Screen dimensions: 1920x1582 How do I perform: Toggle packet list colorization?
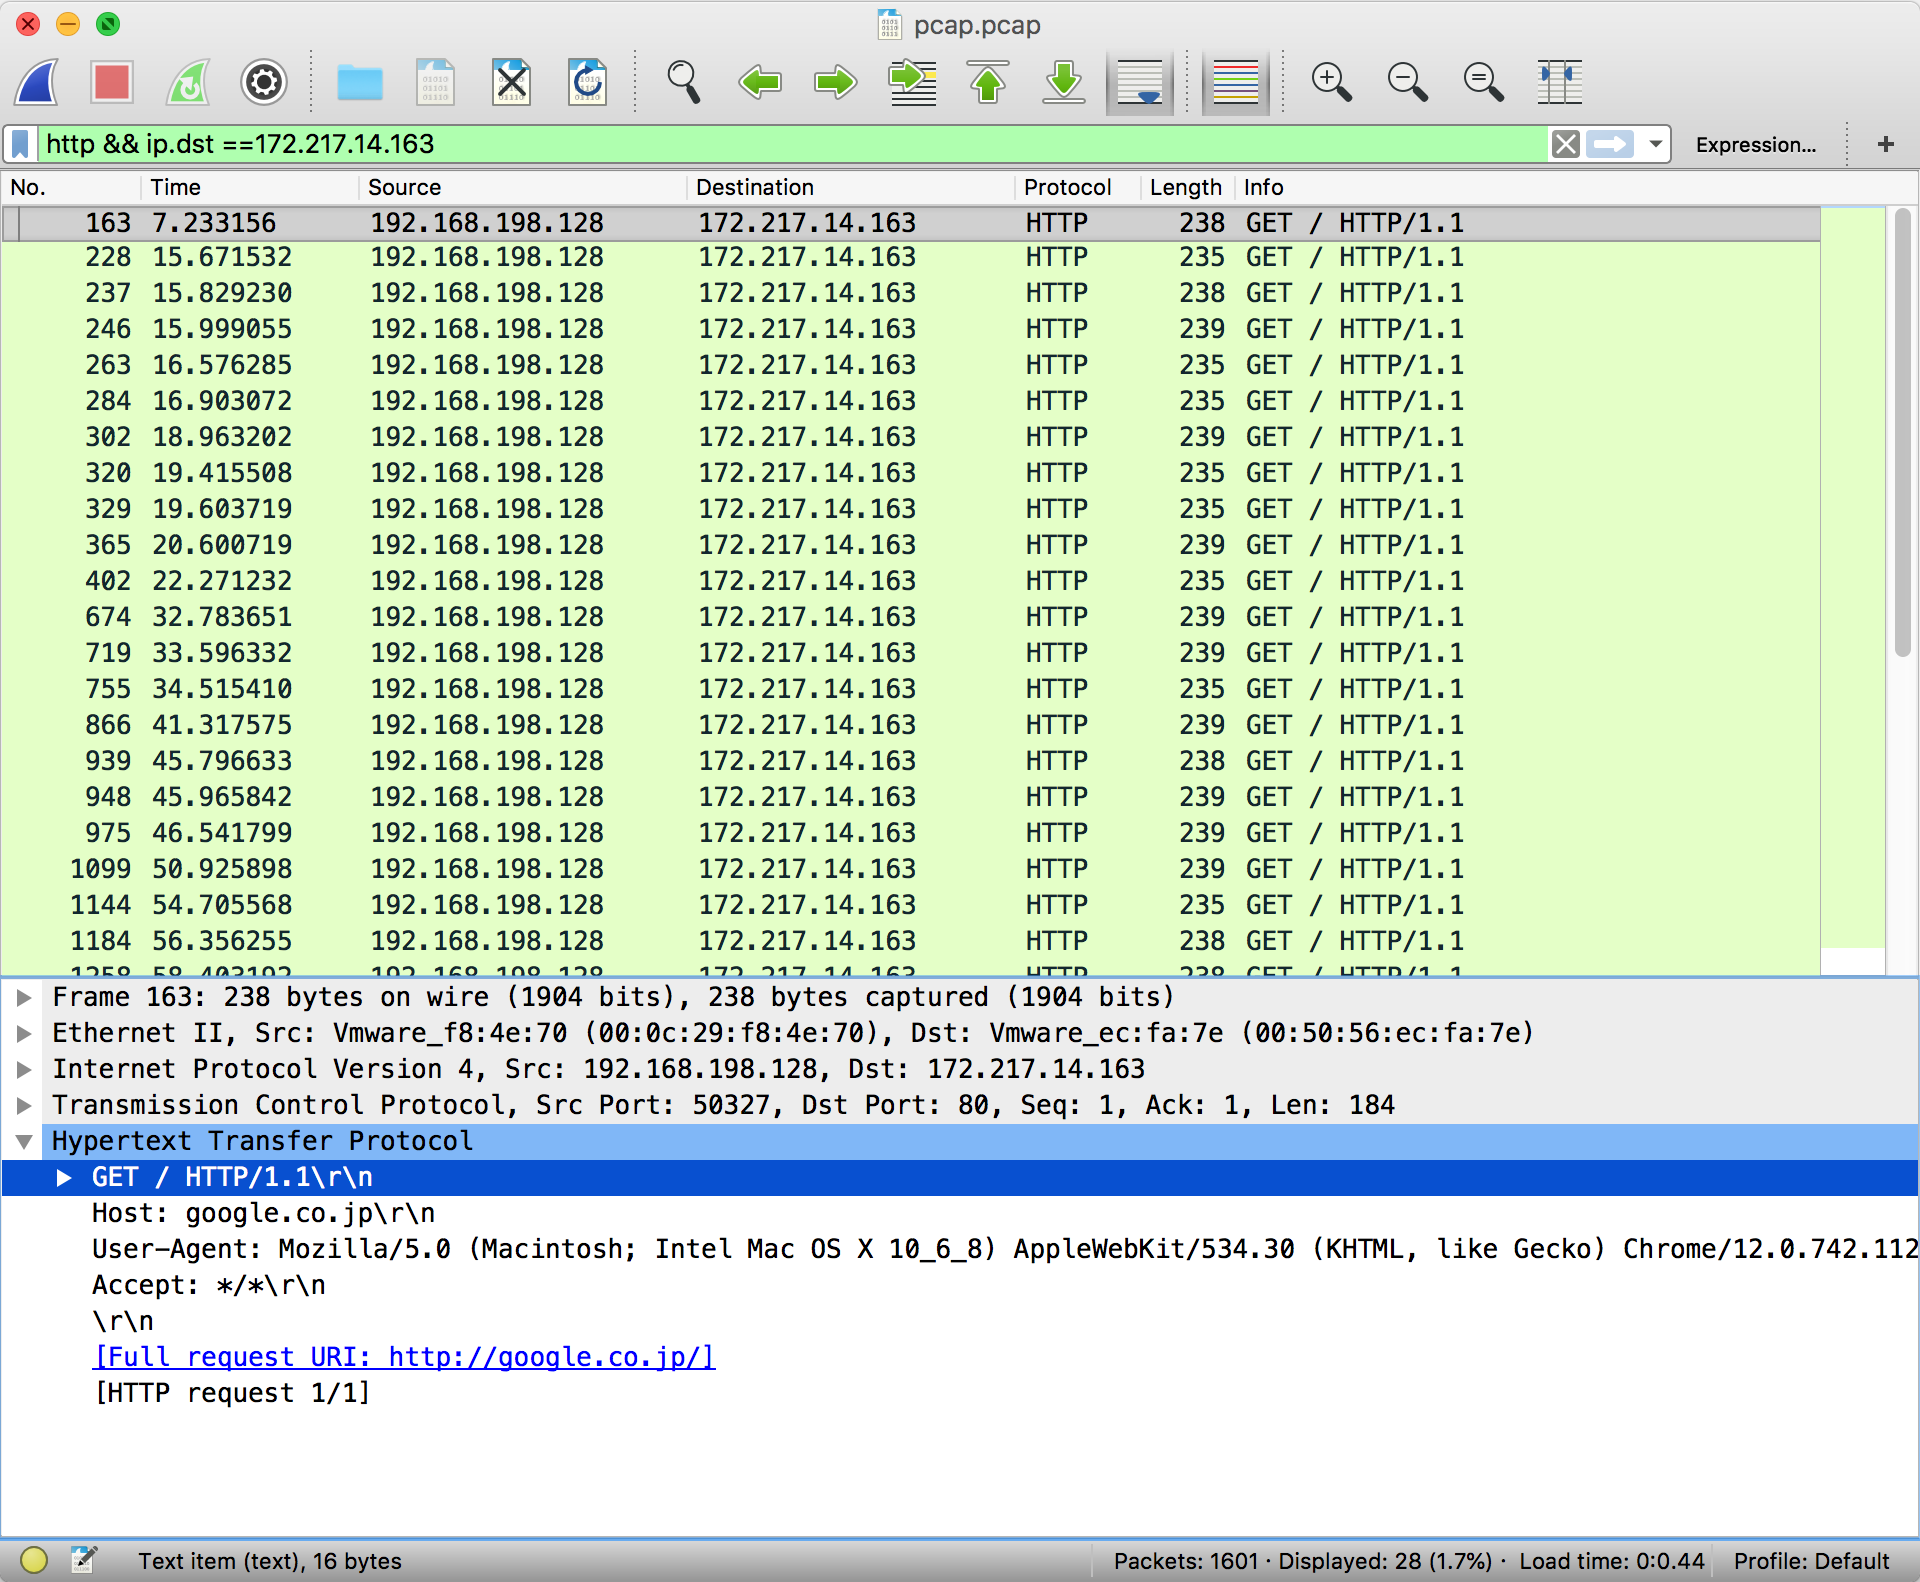1234,82
